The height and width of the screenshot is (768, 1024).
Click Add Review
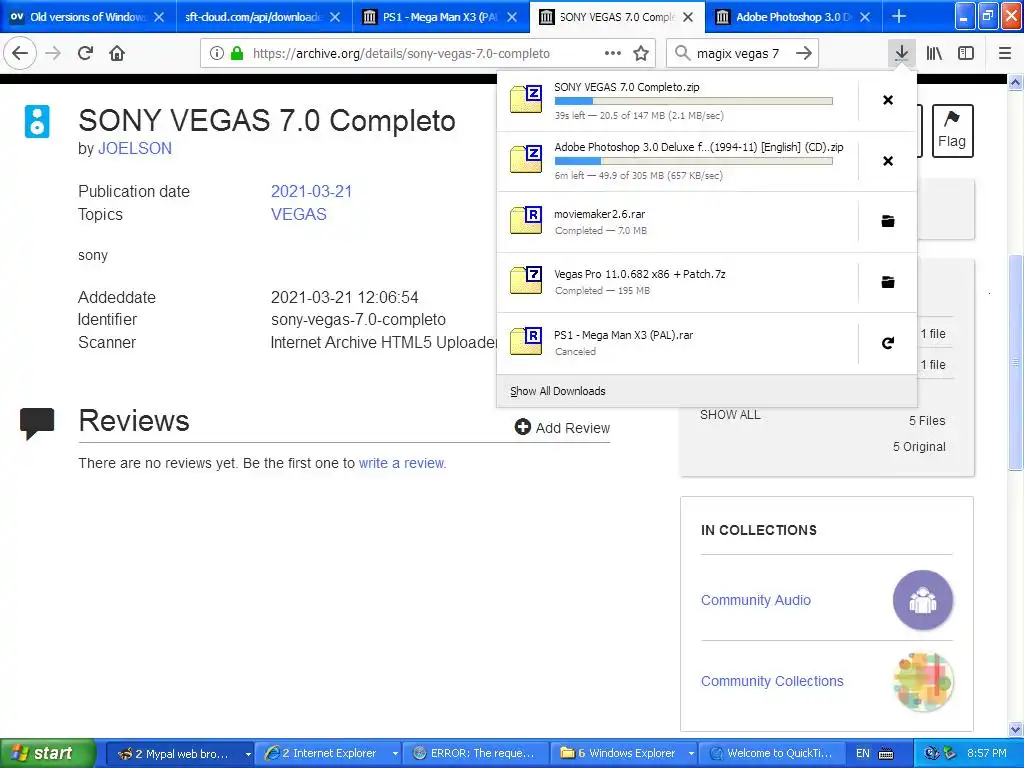pyautogui.click(x=562, y=428)
